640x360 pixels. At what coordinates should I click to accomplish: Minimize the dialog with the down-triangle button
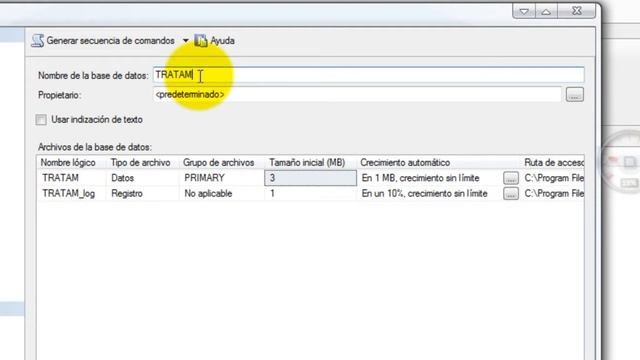pyautogui.click(x=524, y=11)
